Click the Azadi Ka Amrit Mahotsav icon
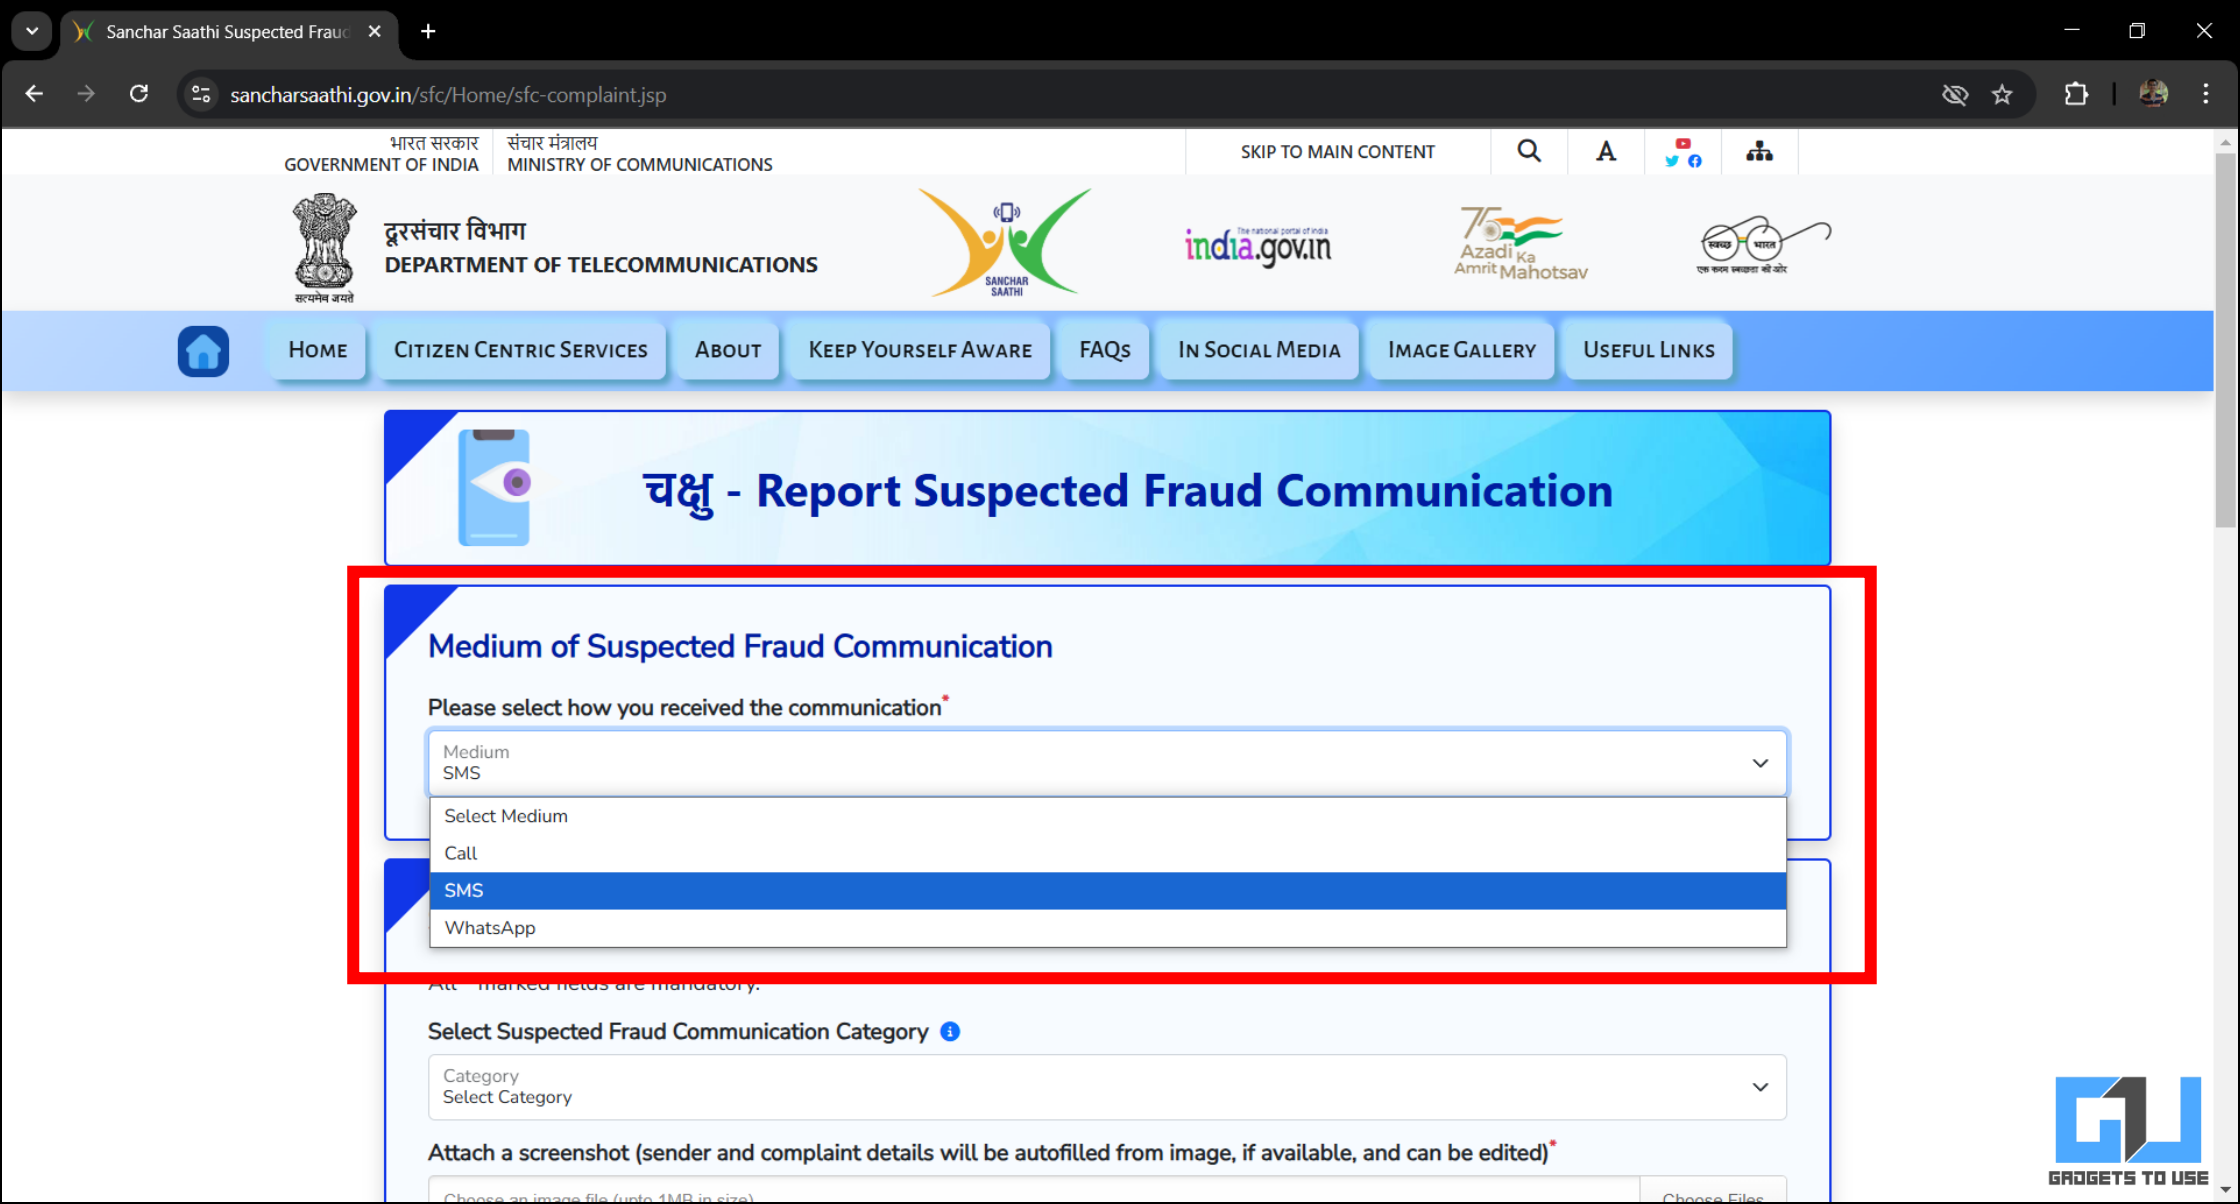 [1518, 243]
